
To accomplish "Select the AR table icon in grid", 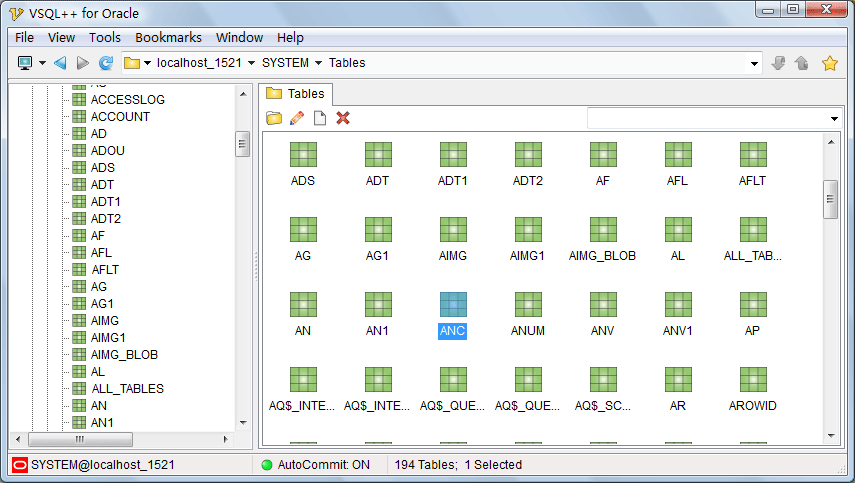I will click(x=678, y=379).
